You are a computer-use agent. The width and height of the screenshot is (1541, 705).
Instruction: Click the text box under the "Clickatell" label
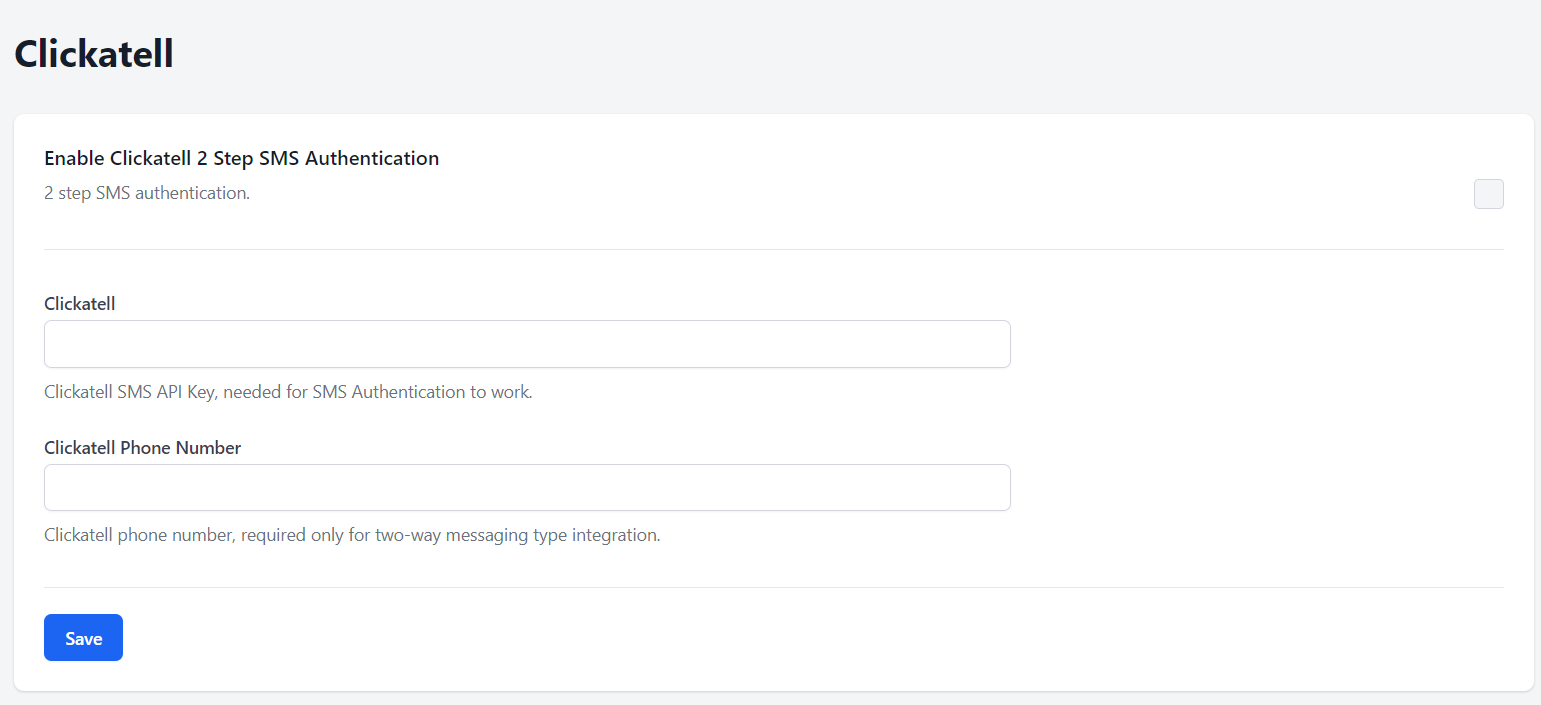coord(527,344)
